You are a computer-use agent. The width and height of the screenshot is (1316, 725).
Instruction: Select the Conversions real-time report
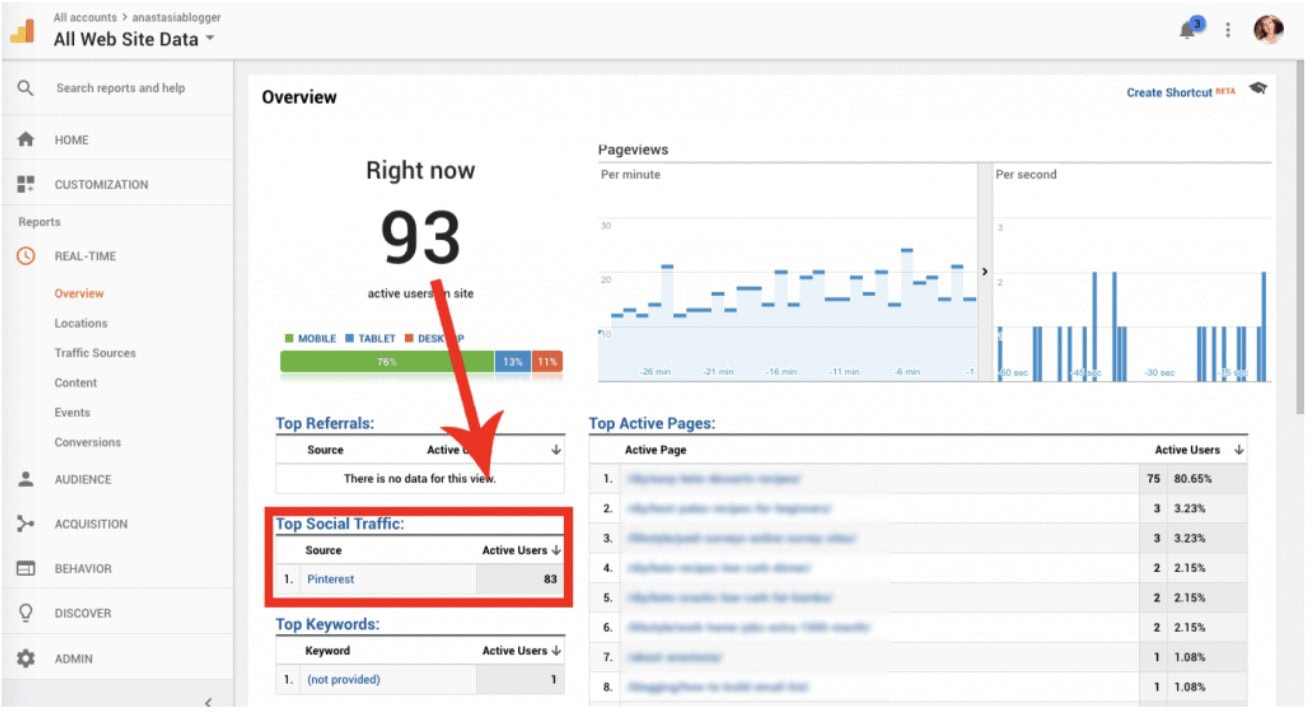pyautogui.click(x=88, y=443)
